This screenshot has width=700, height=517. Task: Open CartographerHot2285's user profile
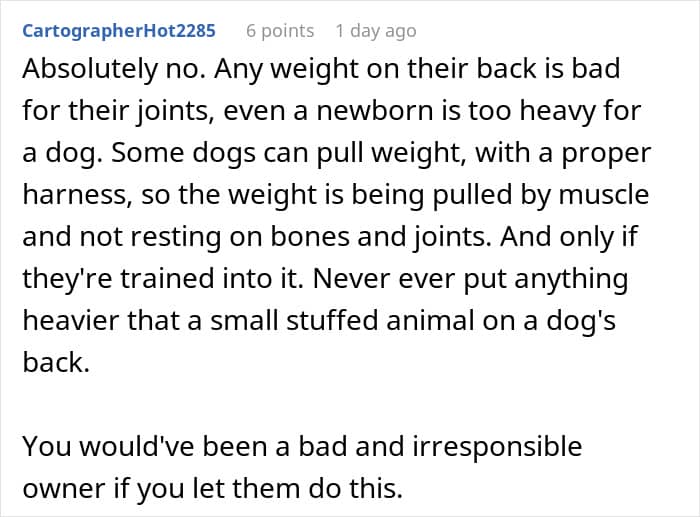point(119,31)
